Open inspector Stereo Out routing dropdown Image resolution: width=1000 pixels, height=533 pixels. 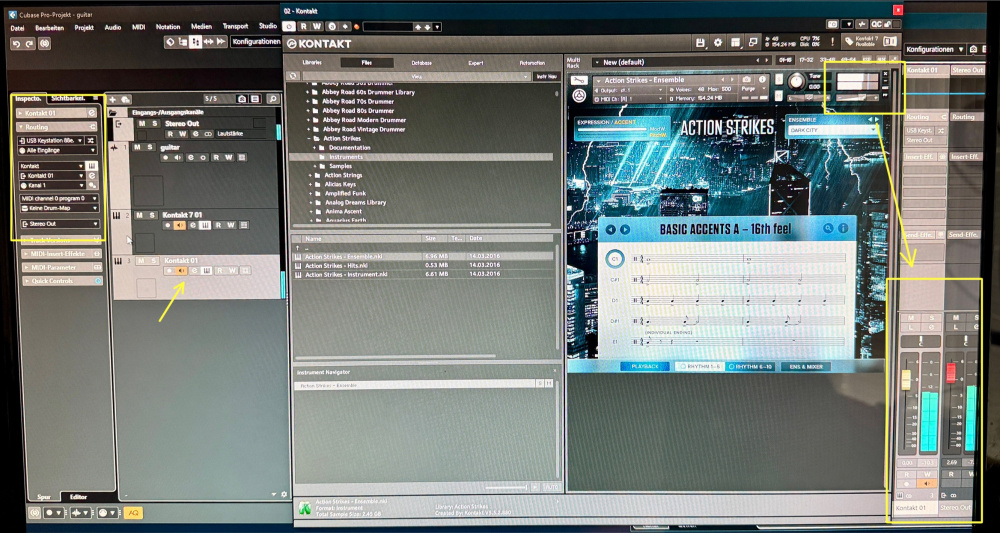tap(59, 224)
